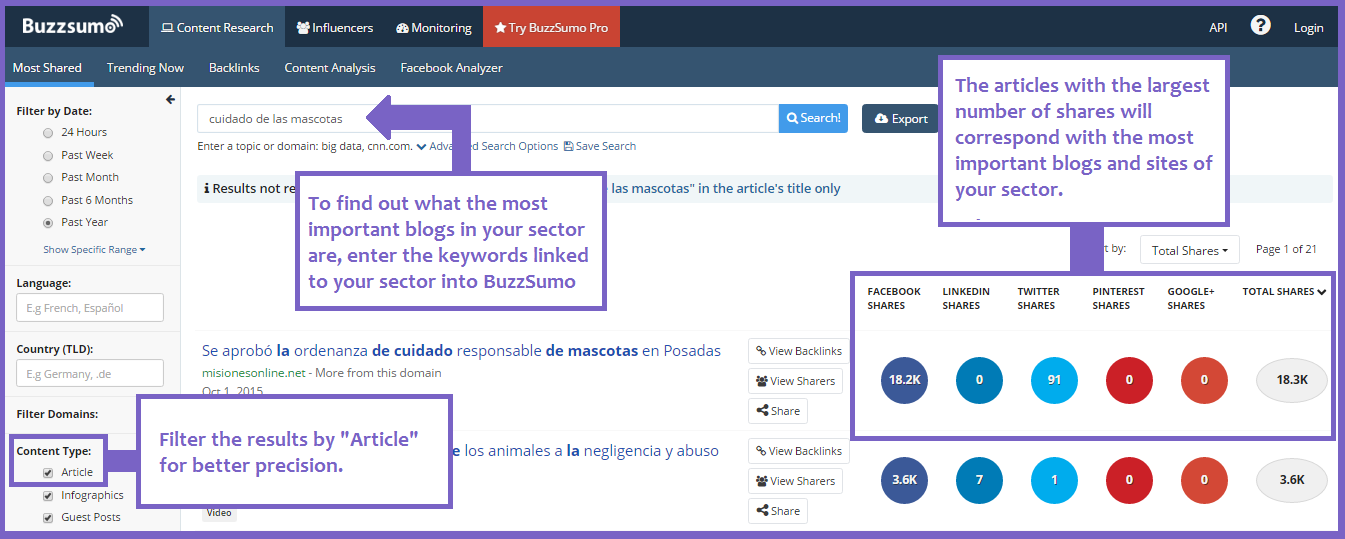Click View Backlinks for the first article

(x=798, y=351)
